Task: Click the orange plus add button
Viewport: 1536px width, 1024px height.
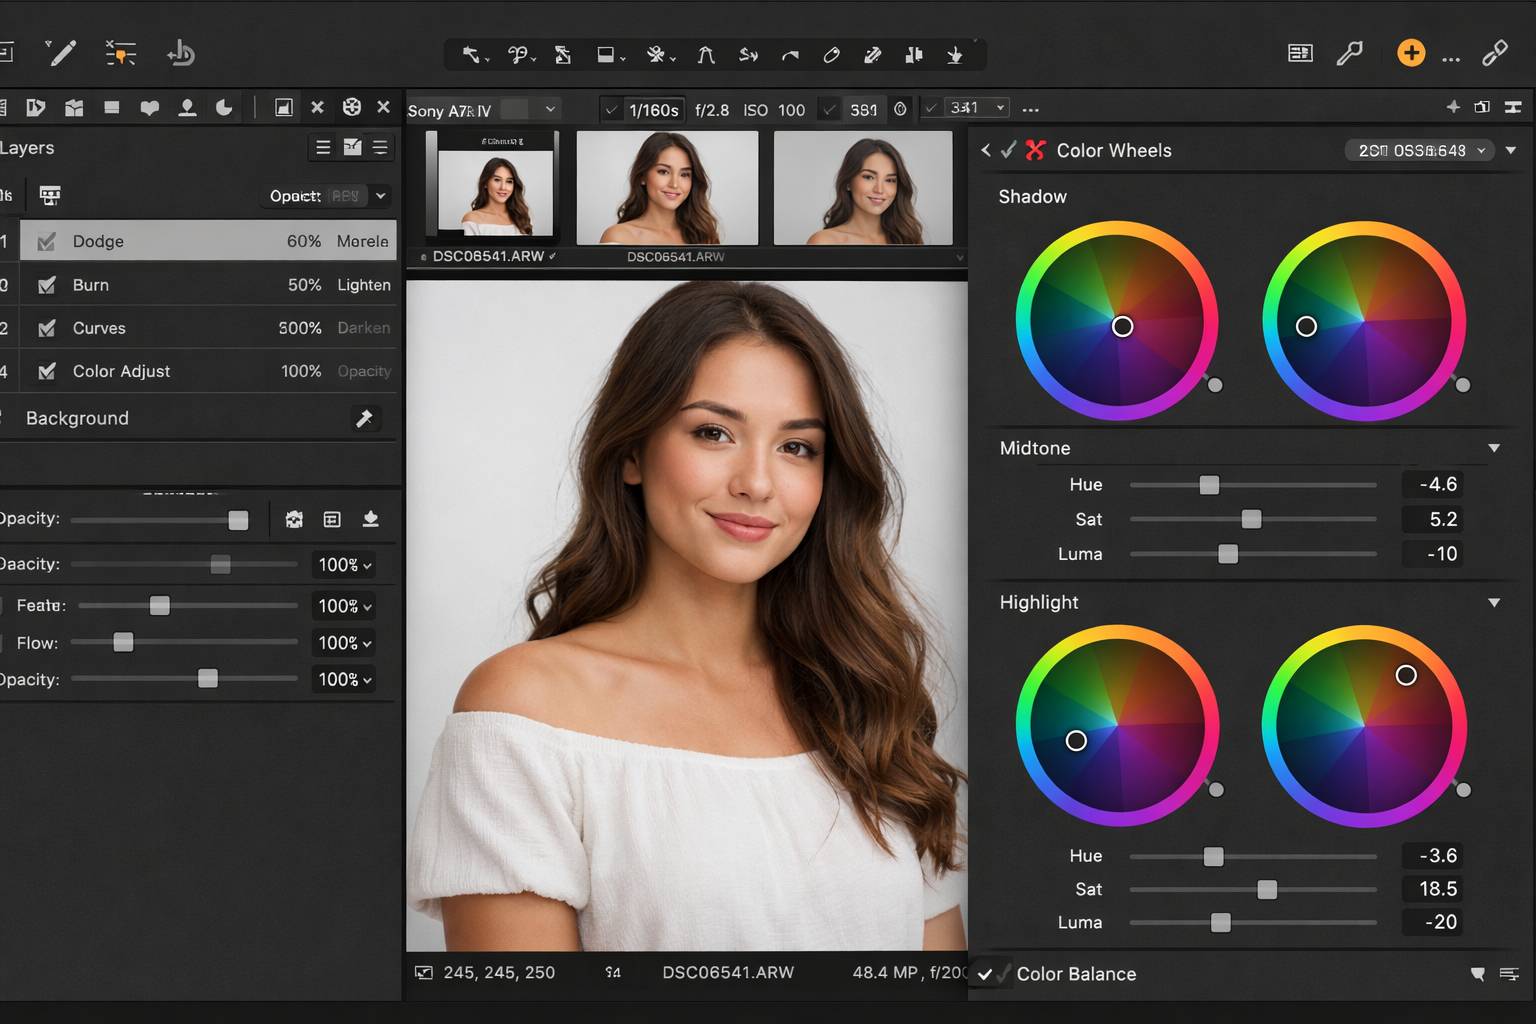Action: 1410,53
